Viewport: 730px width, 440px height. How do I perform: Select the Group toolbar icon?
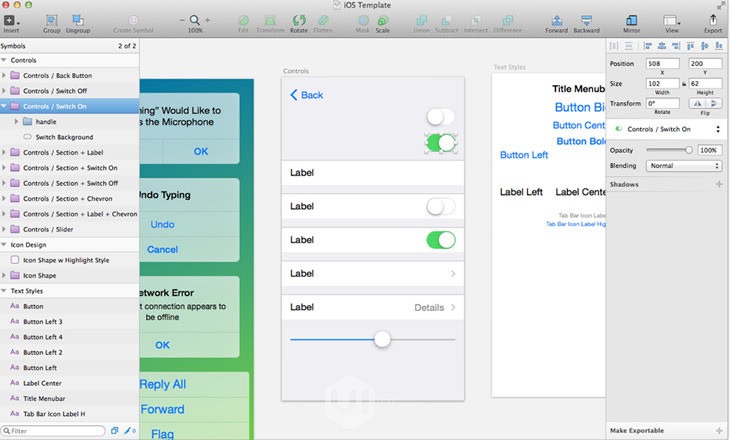pos(52,20)
